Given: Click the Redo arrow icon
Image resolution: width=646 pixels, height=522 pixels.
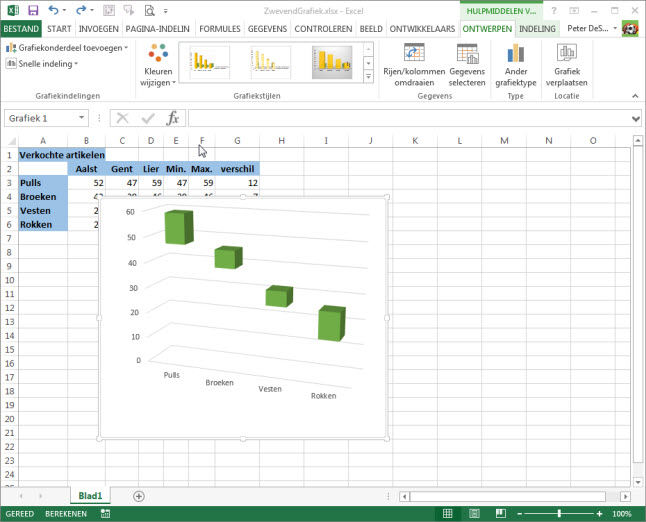Looking at the screenshot, I should 81,10.
